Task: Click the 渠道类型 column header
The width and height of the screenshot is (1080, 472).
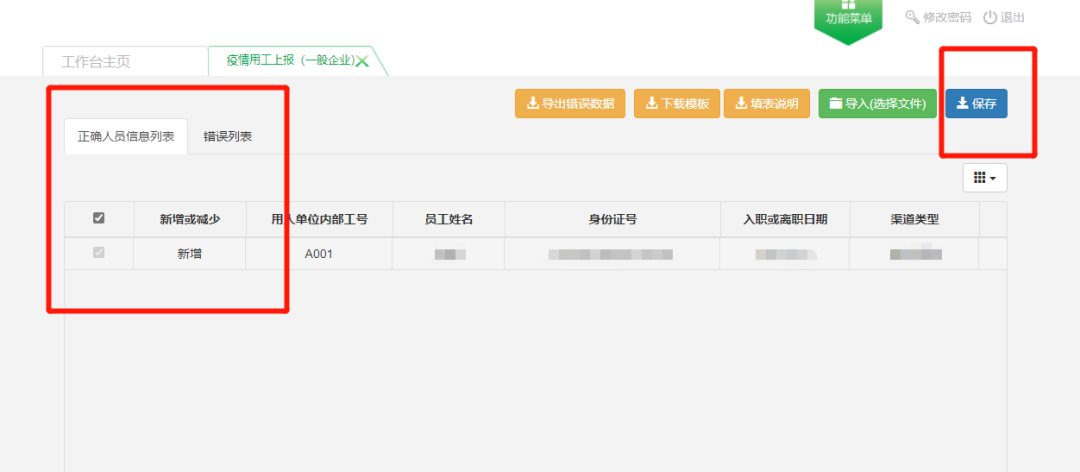Action: [914, 219]
